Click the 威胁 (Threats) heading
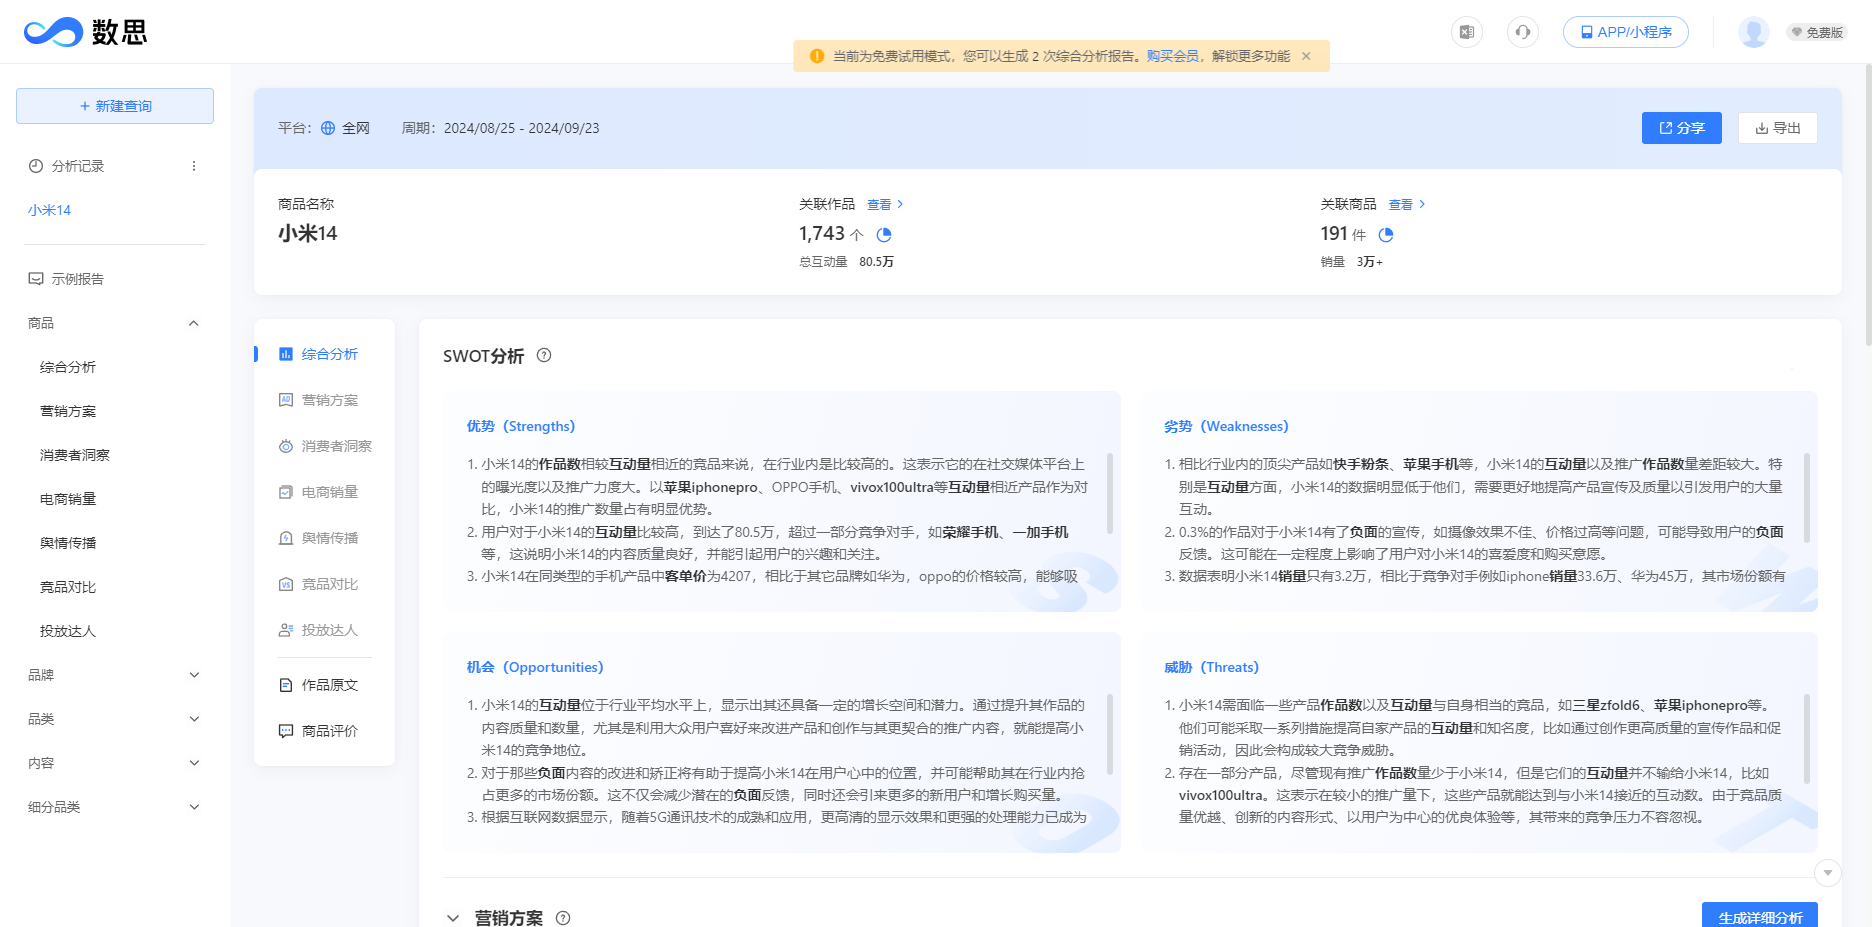 [1211, 667]
